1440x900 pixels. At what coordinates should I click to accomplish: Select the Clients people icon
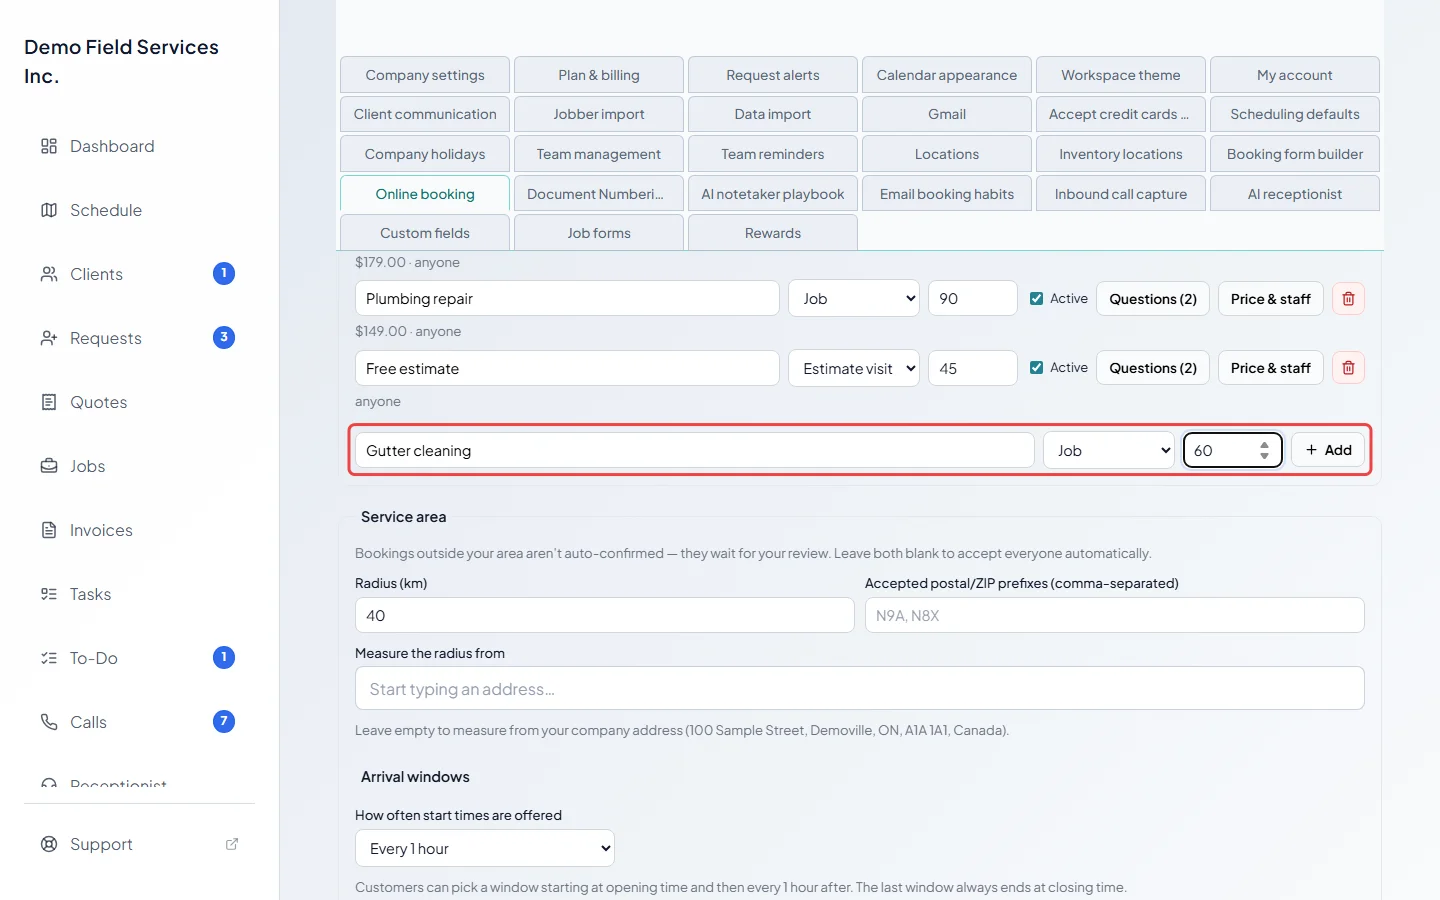coord(49,274)
